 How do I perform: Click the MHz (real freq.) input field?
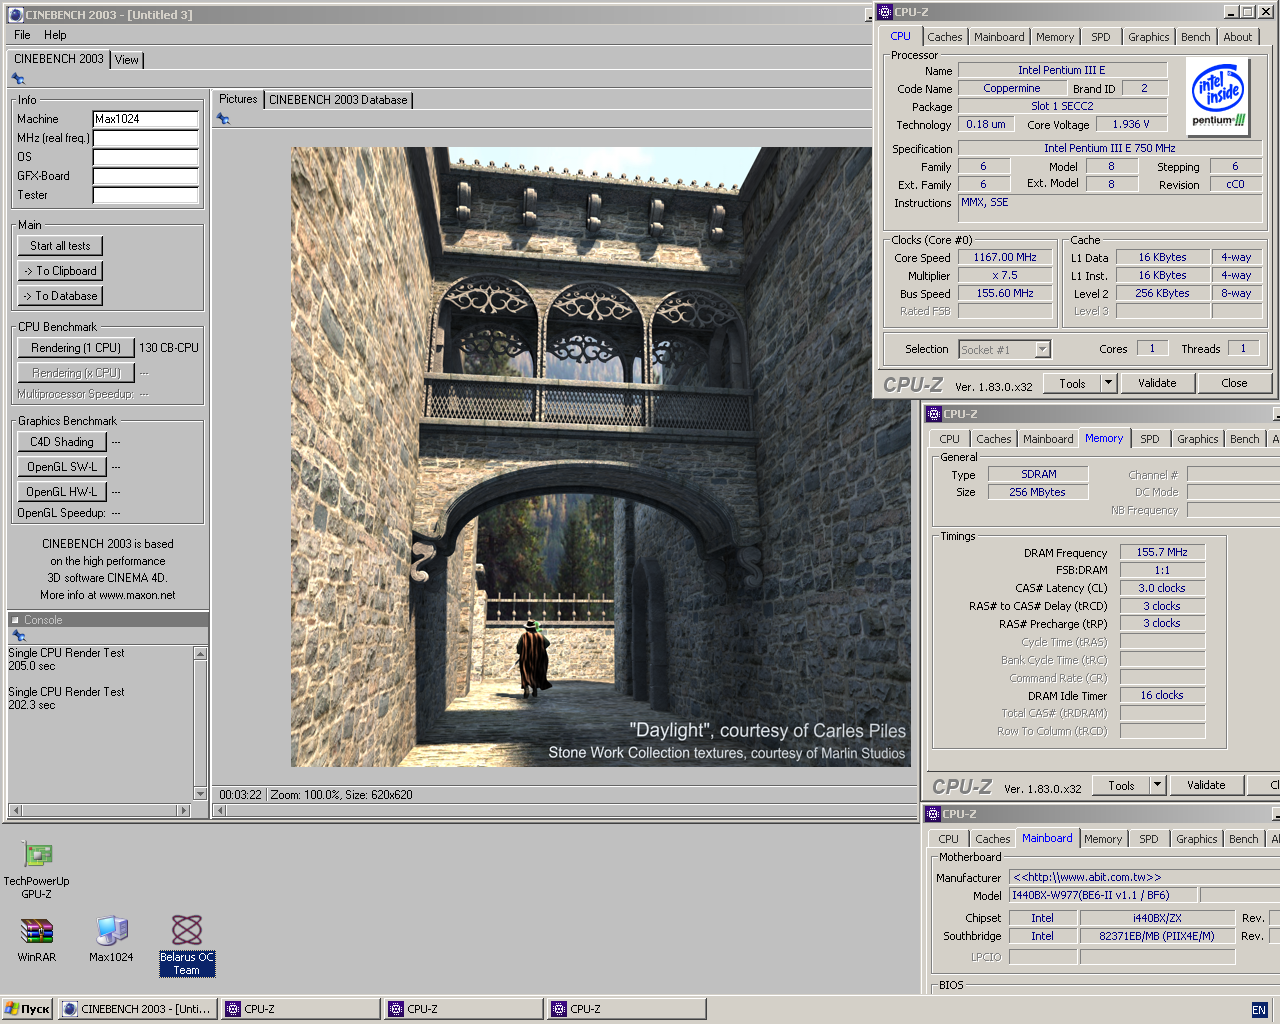(146, 138)
